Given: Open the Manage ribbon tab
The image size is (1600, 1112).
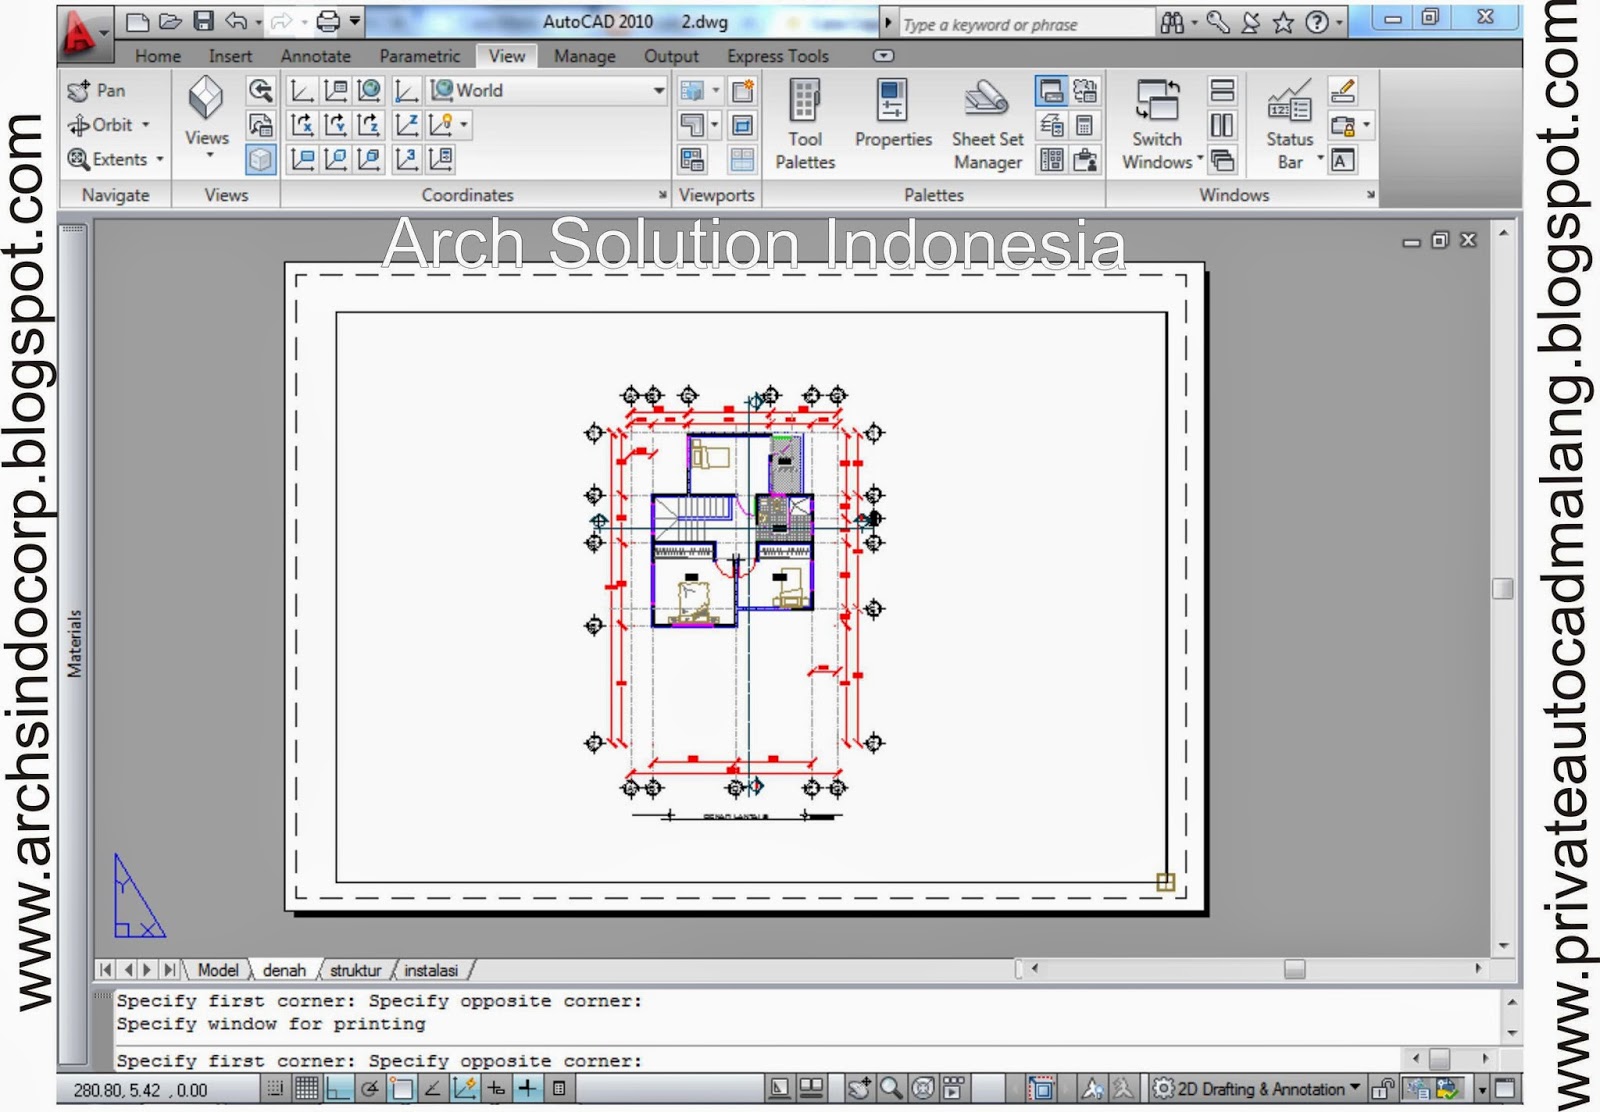Looking at the screenshot, I should tap(585, 56).
